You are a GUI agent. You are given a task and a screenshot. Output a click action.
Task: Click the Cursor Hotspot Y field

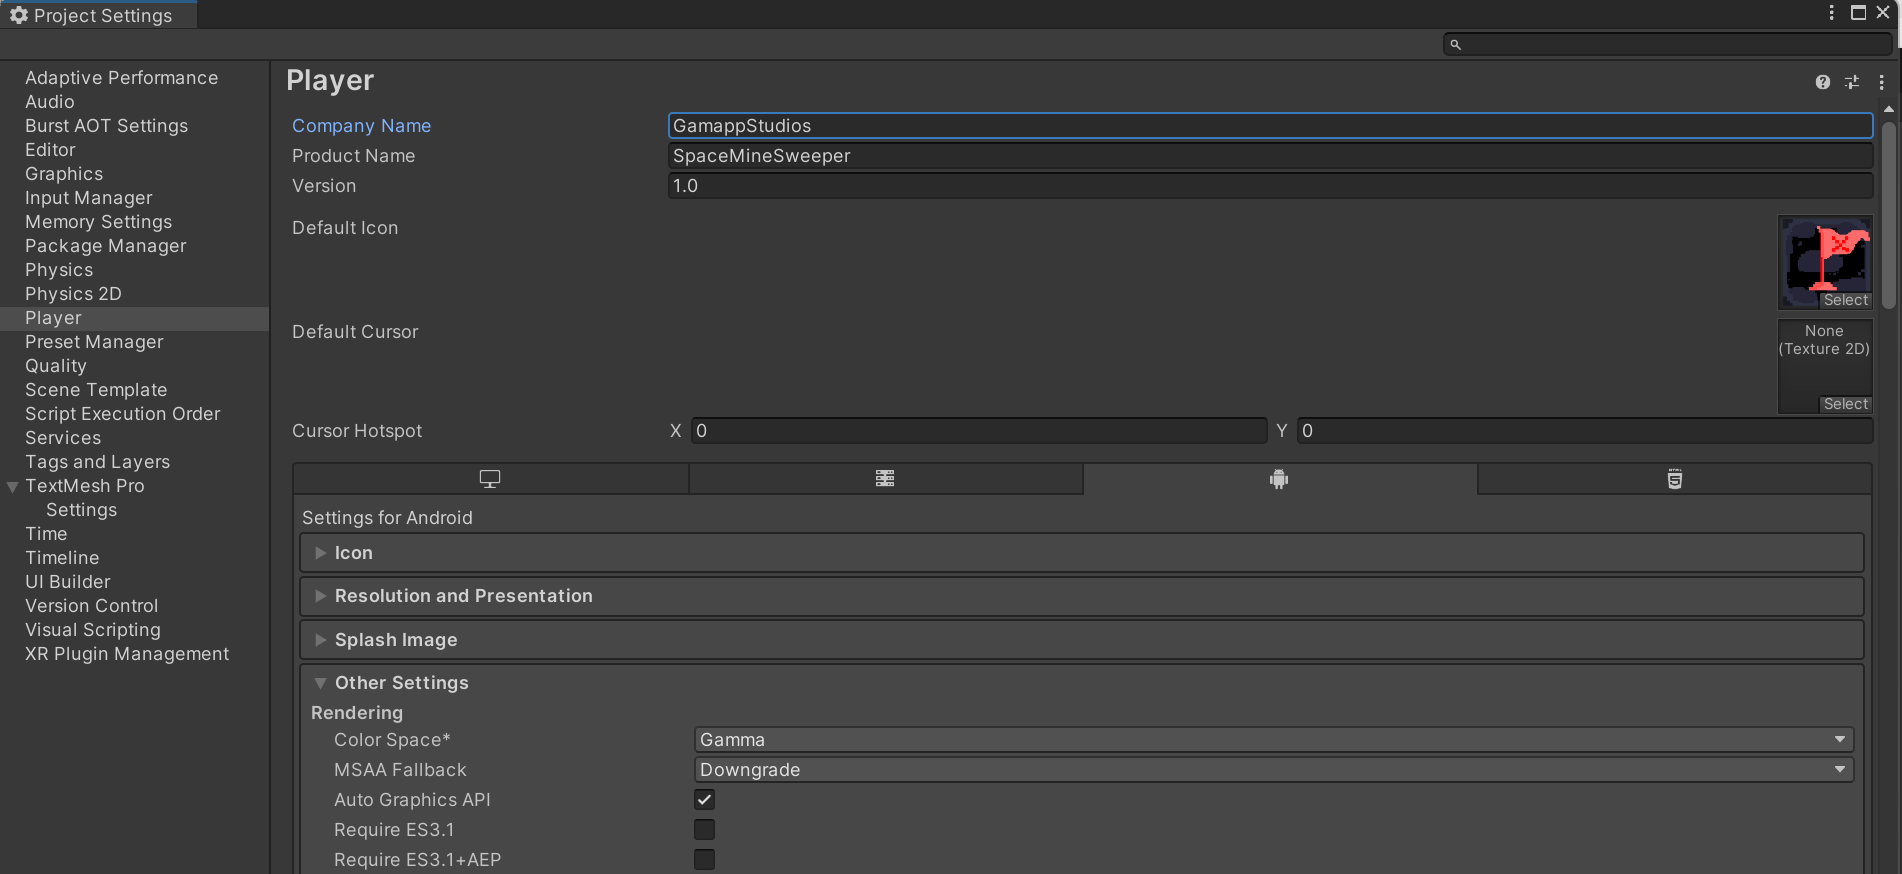[1585, 431]
